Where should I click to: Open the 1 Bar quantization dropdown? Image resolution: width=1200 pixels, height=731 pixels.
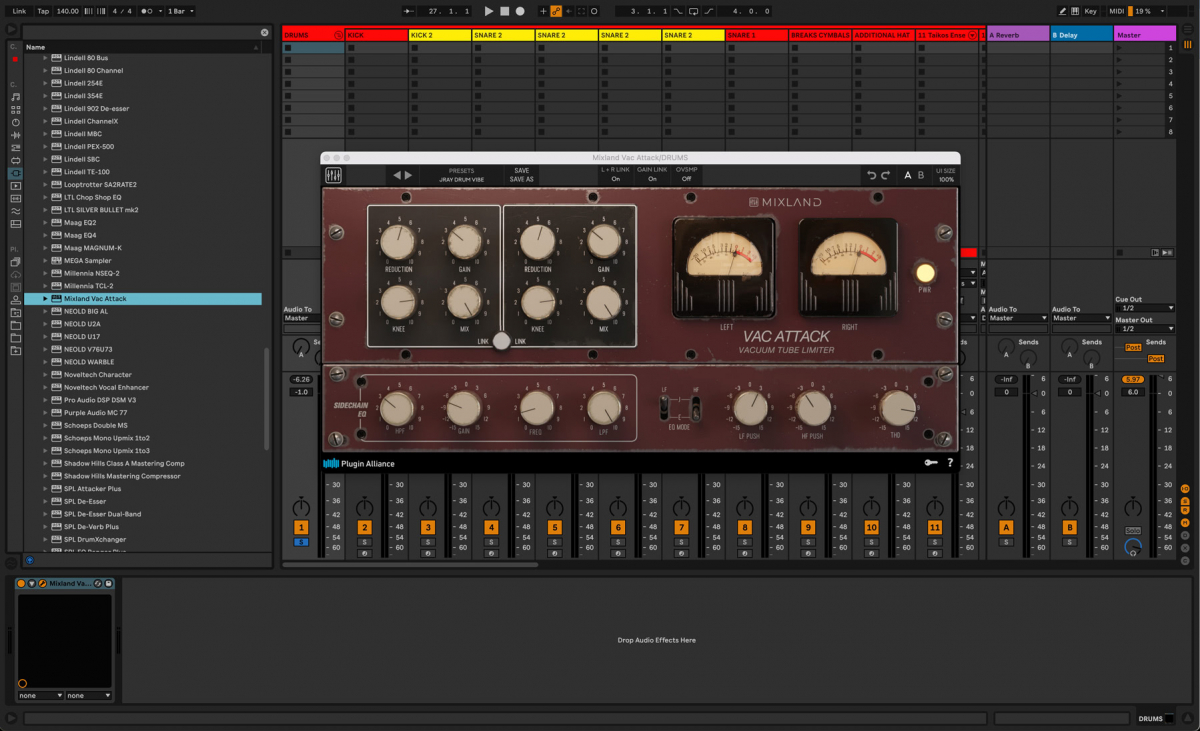pos(181,11)
